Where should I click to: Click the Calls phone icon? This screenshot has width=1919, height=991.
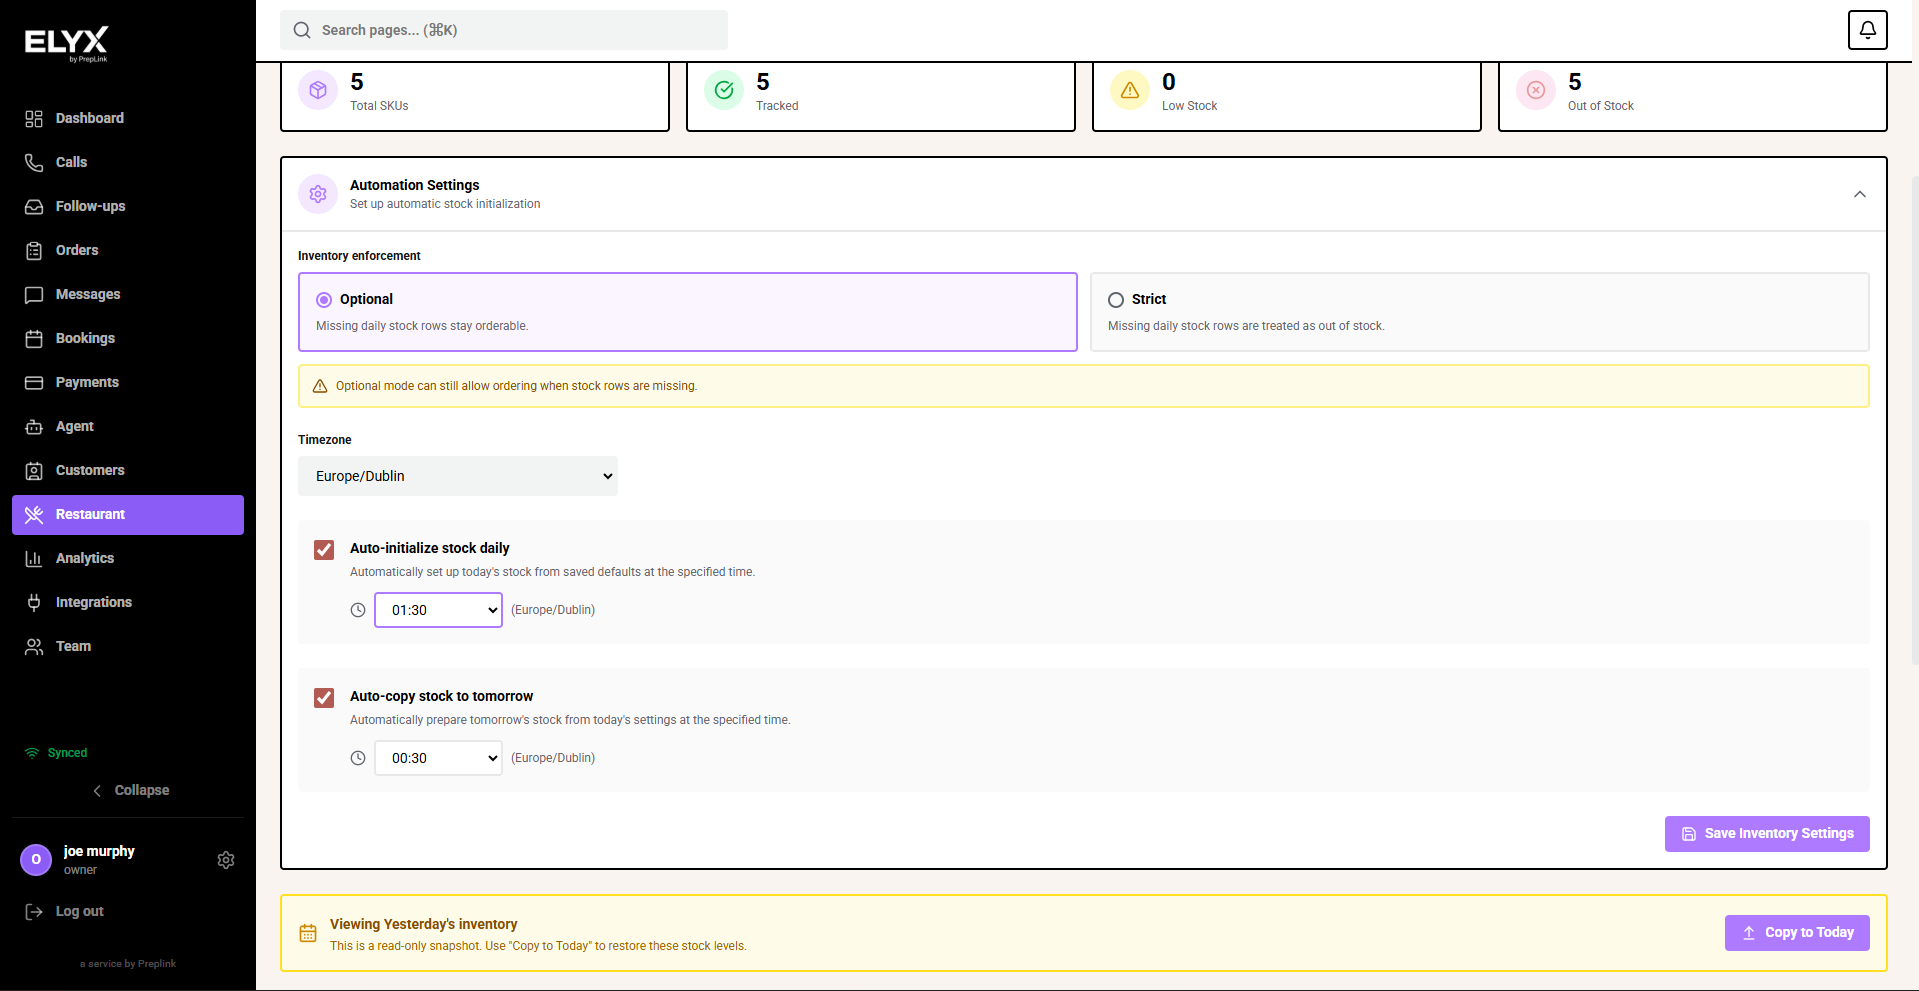point(34,163)
